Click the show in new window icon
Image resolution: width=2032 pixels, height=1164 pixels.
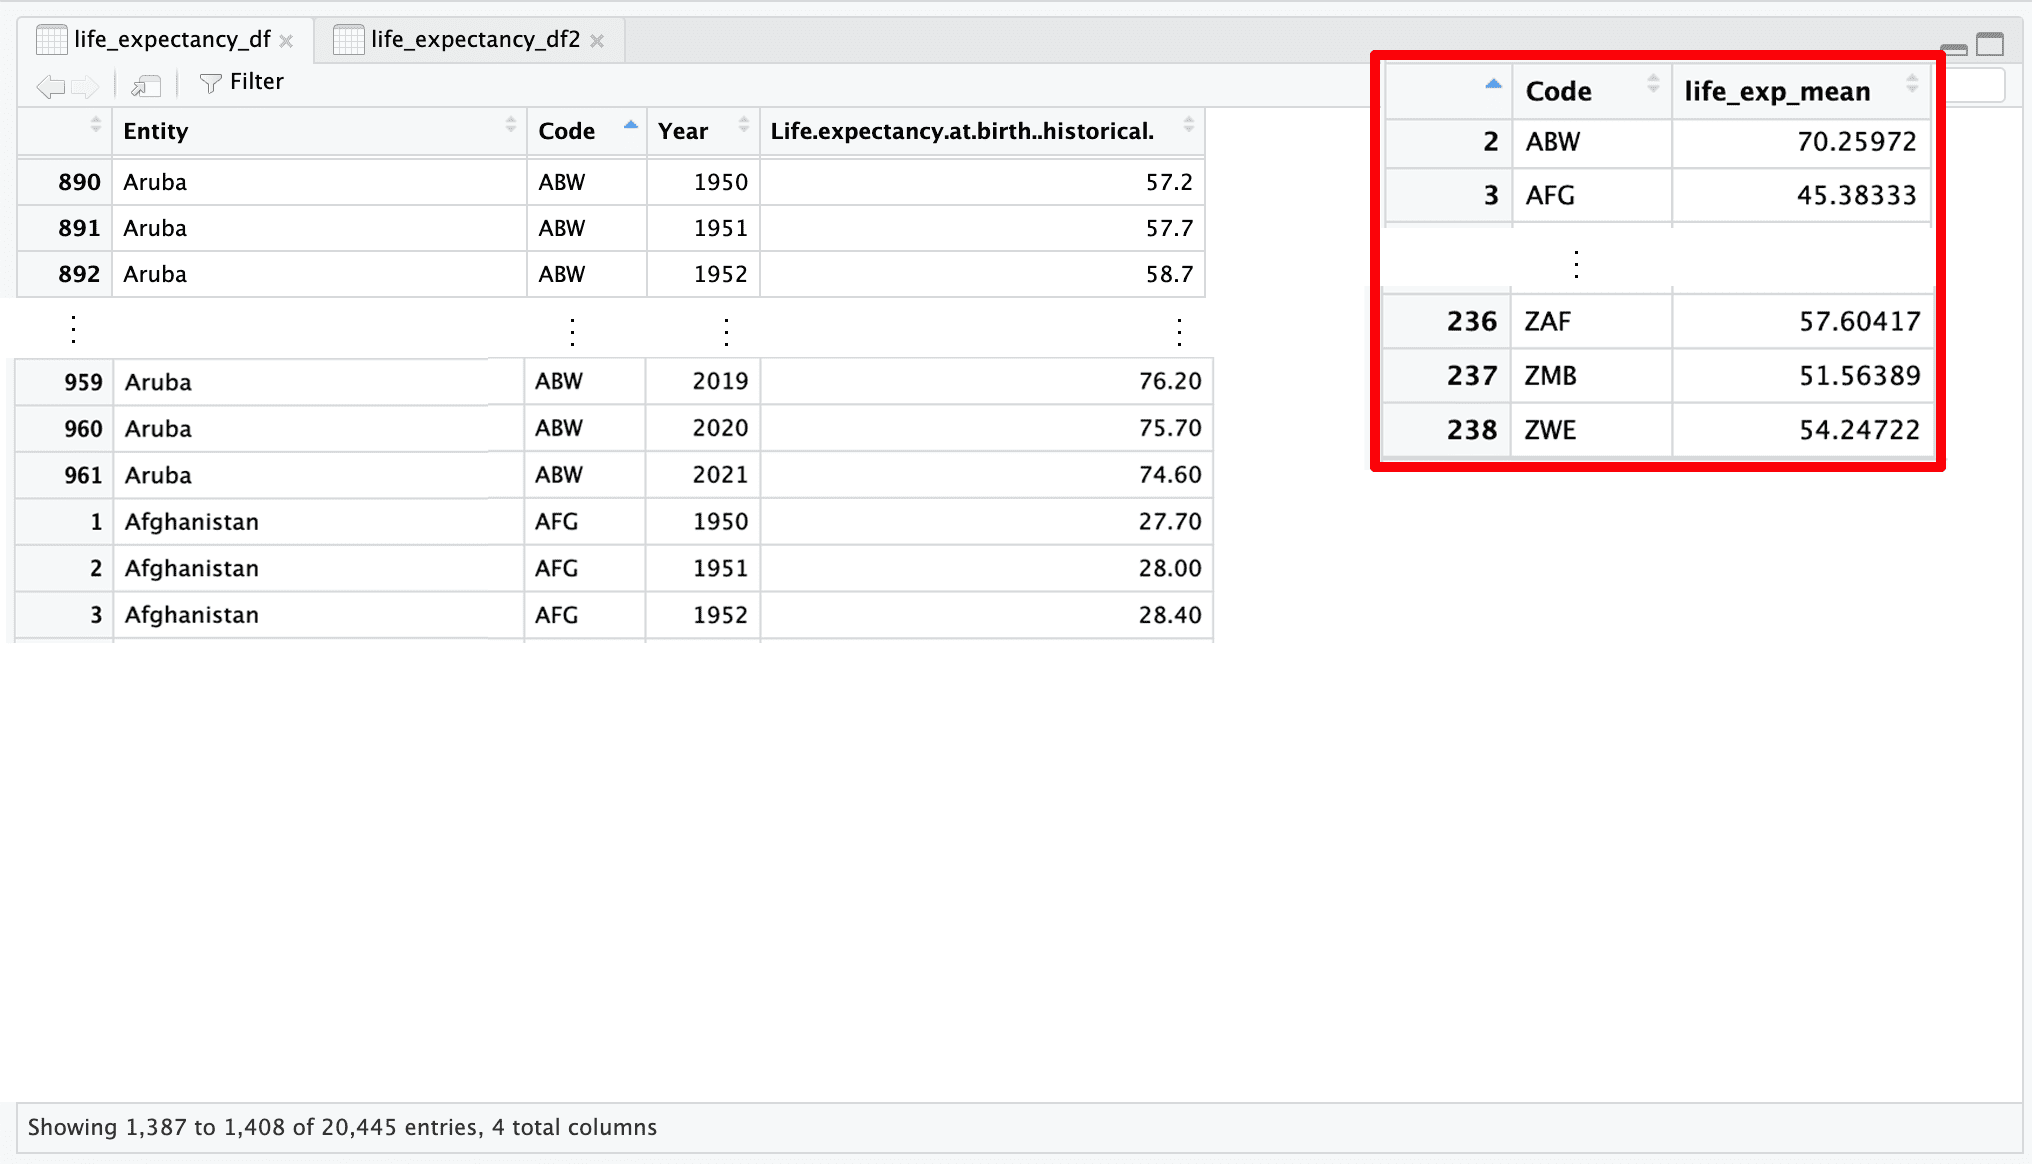(146, 86)
